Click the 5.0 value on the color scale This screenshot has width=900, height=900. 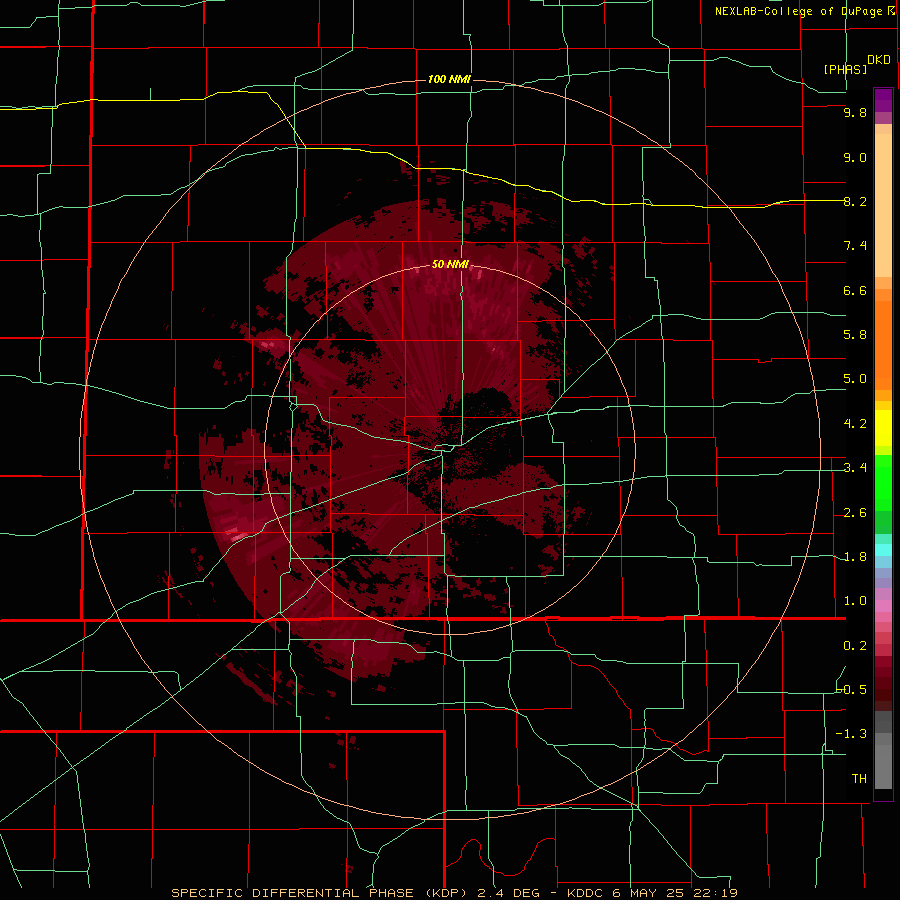(x=855, y=379)
